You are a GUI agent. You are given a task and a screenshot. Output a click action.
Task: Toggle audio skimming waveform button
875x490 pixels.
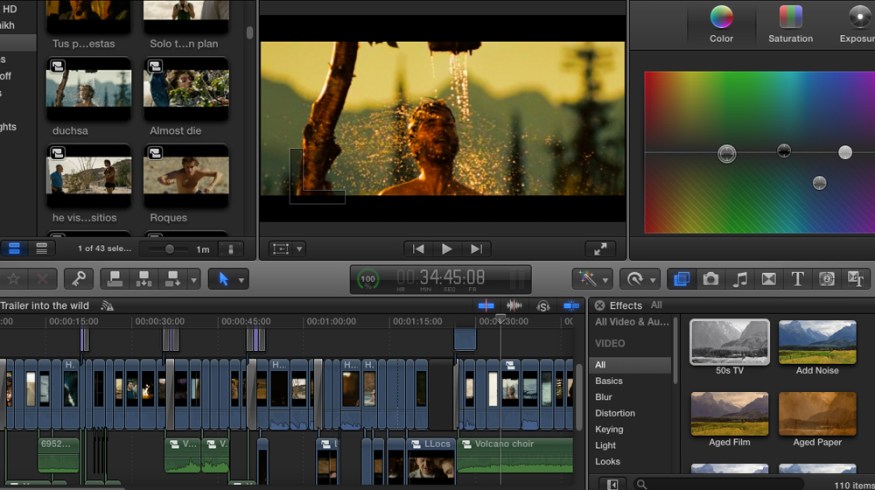(x=514, y=305)
